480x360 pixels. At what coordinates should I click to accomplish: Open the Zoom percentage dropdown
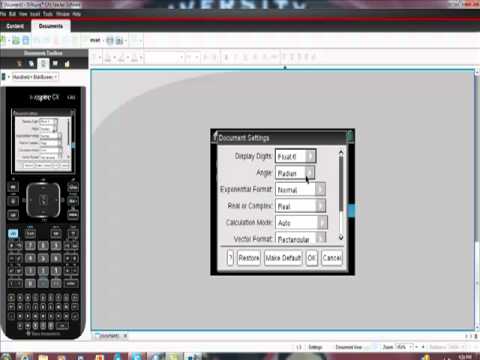(x=404, y=347)
